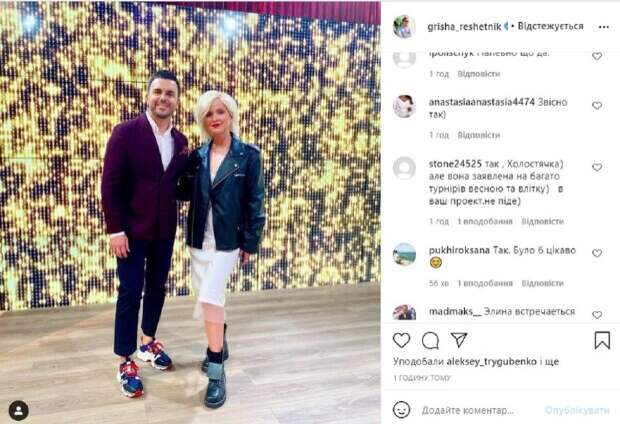Screen dimensions: 620x424
Task: Like madmaks__ comment heart
Action: pos(597,315)
